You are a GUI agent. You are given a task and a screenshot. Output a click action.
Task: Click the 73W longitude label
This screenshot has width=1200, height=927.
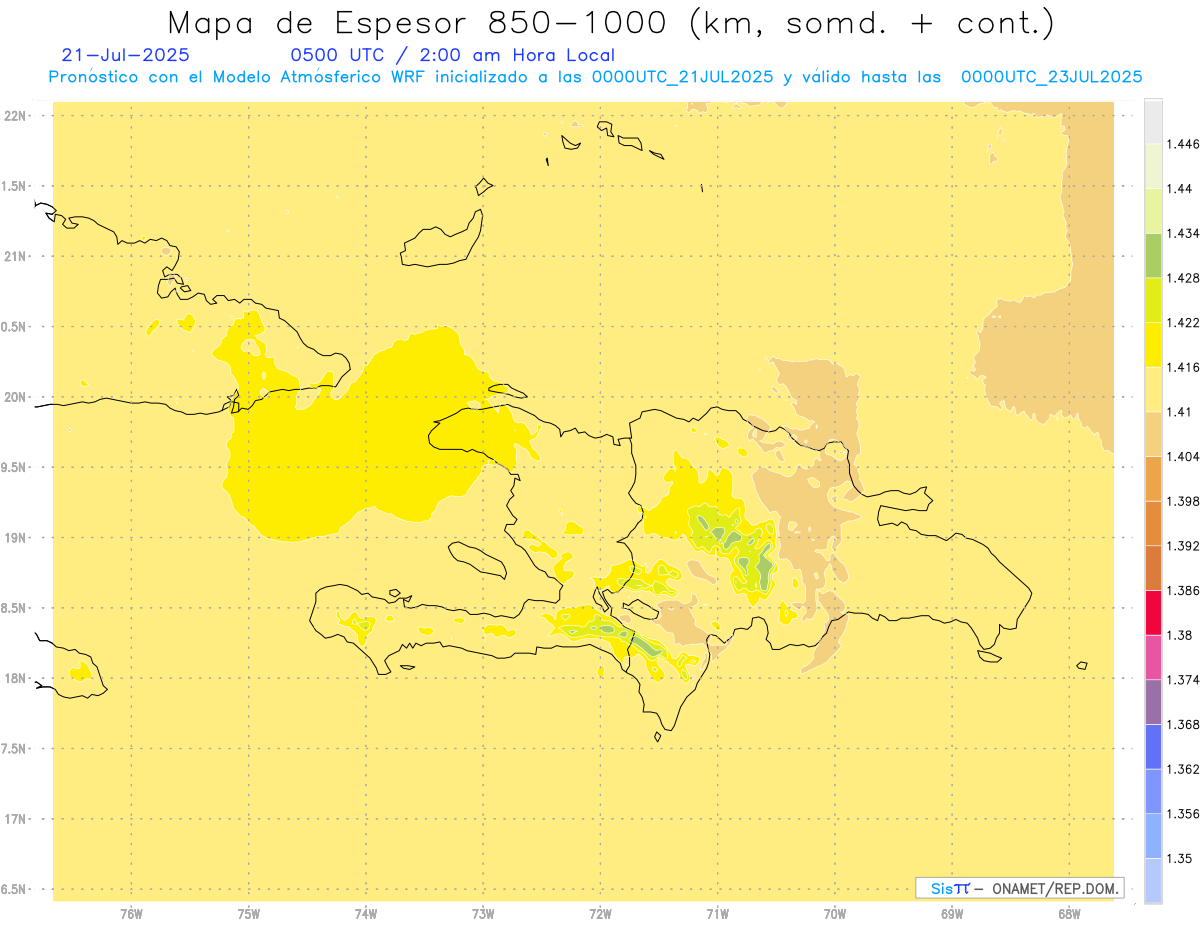(483, 913)
